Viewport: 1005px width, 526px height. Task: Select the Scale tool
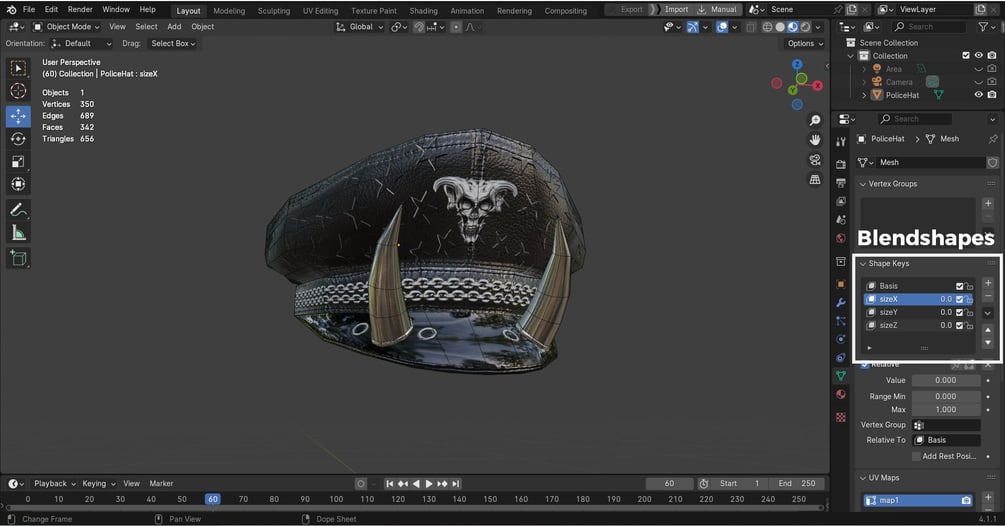[x=18, y=161]
